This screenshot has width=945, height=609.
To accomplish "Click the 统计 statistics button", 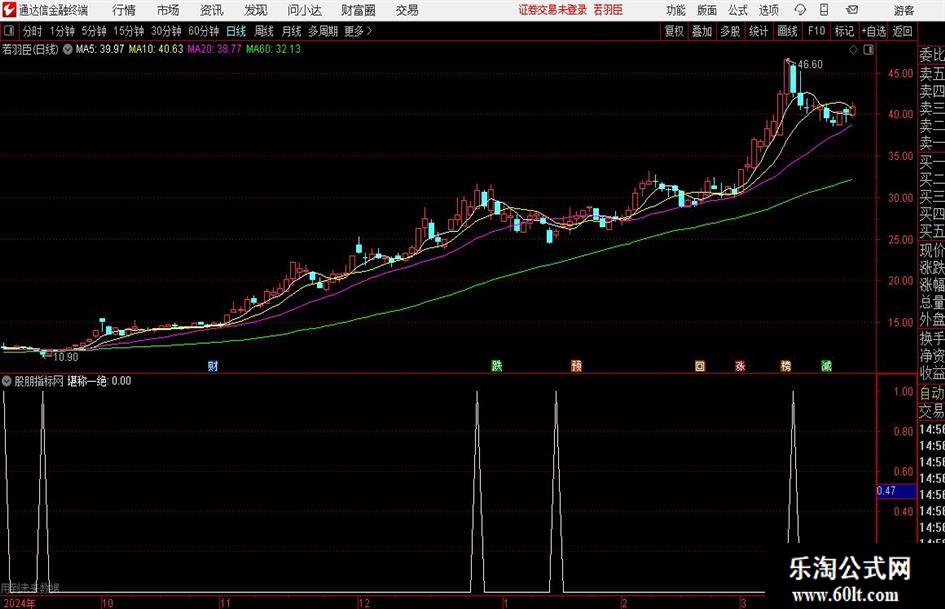I will tap(758, 31).
